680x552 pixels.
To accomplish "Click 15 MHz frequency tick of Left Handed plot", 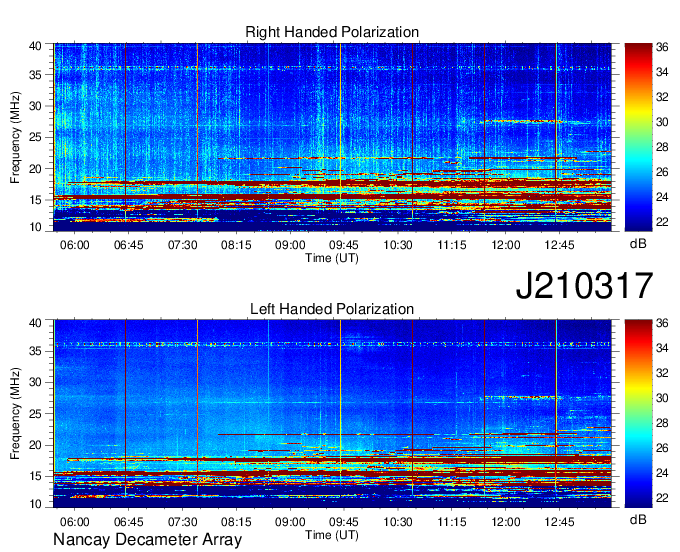I will coord(35,476).
